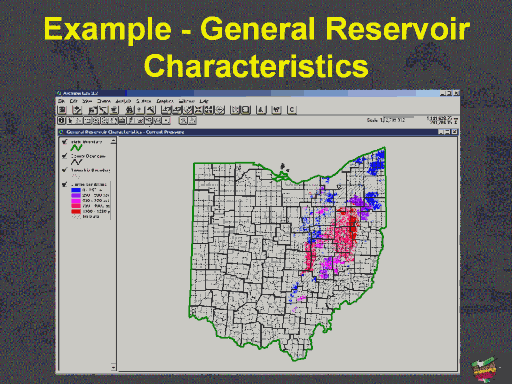512x384 pixels.
Task: Open the Graphics menu
Action: 165,101
